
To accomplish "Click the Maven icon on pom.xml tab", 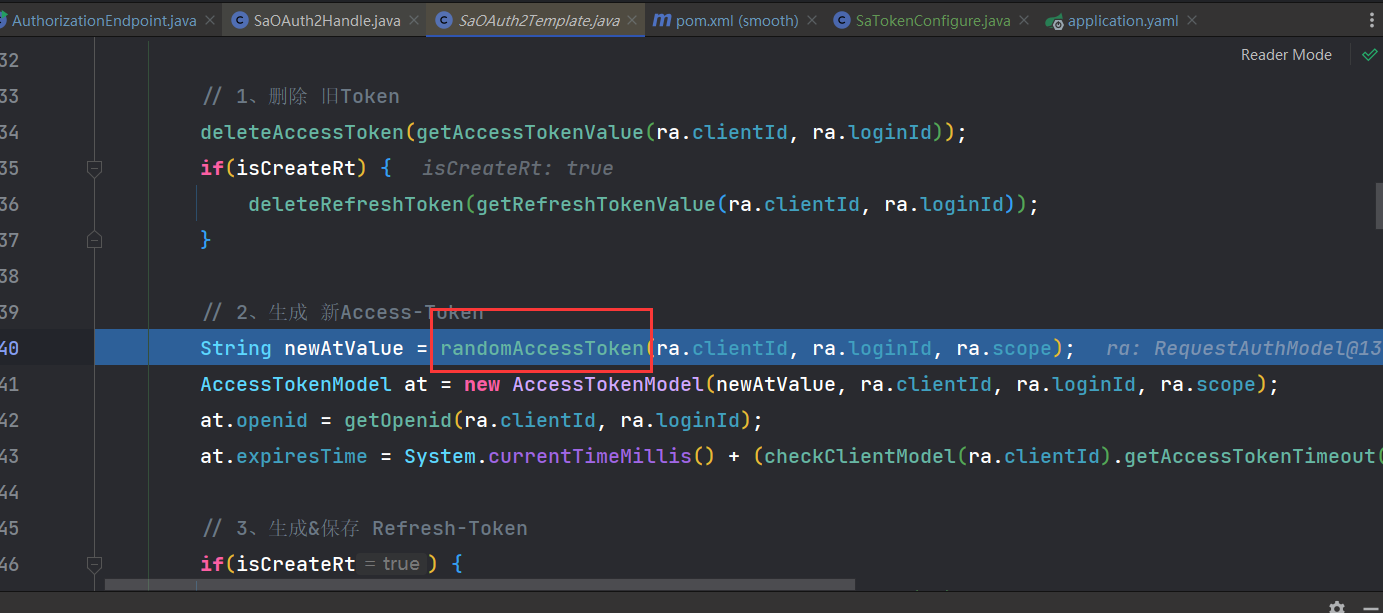I will click(x=661, y=19).
